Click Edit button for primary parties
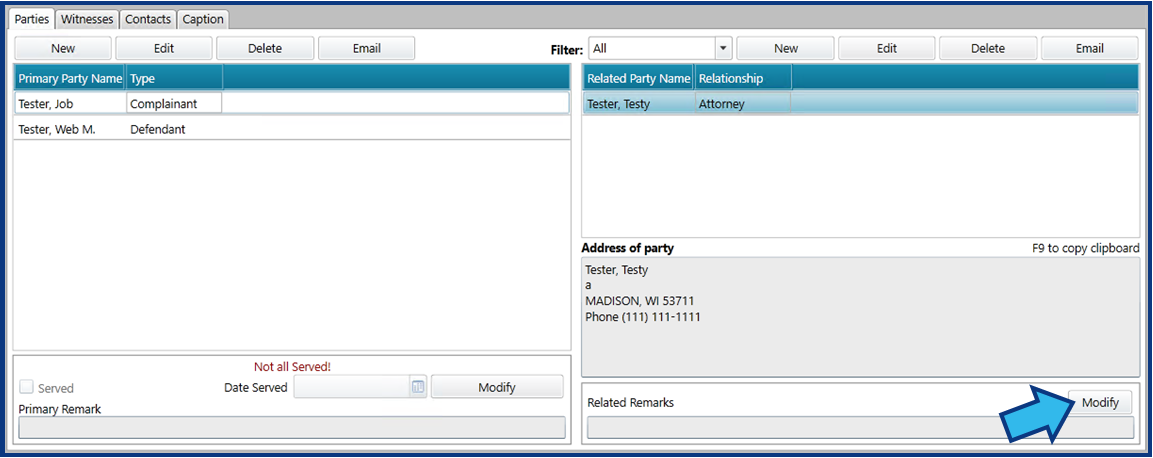The image size is (1153, 458). point(164,49)
